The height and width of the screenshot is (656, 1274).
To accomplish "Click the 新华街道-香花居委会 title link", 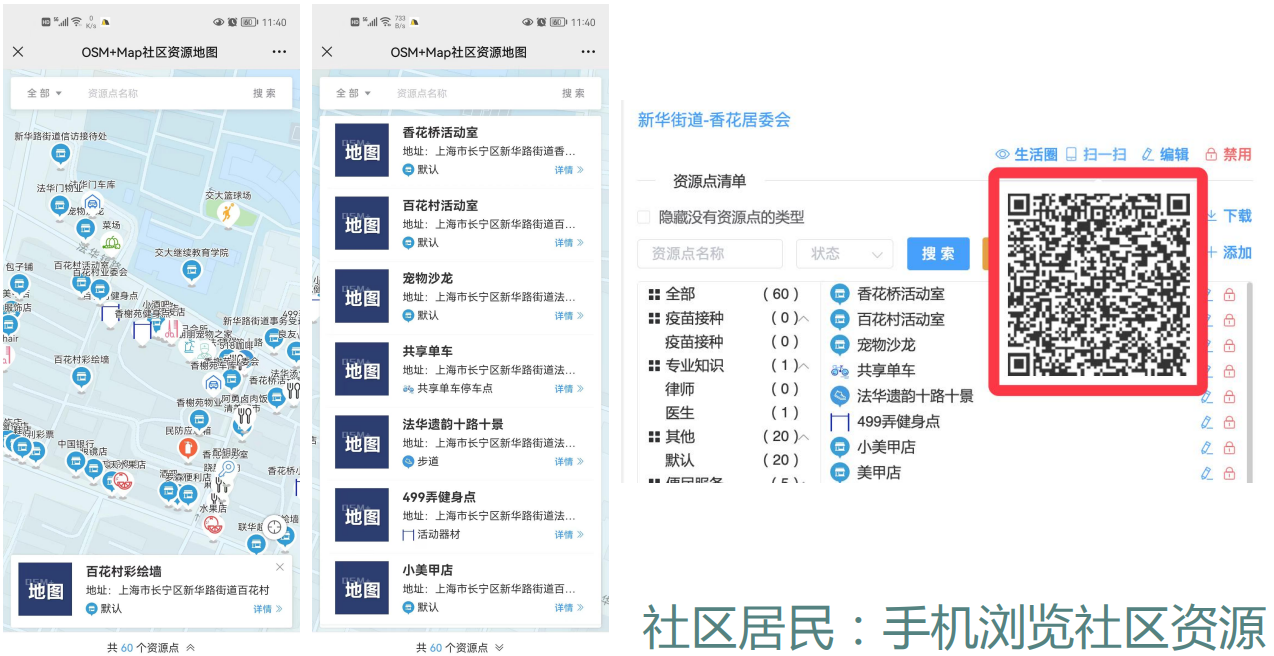I will 714,120.
